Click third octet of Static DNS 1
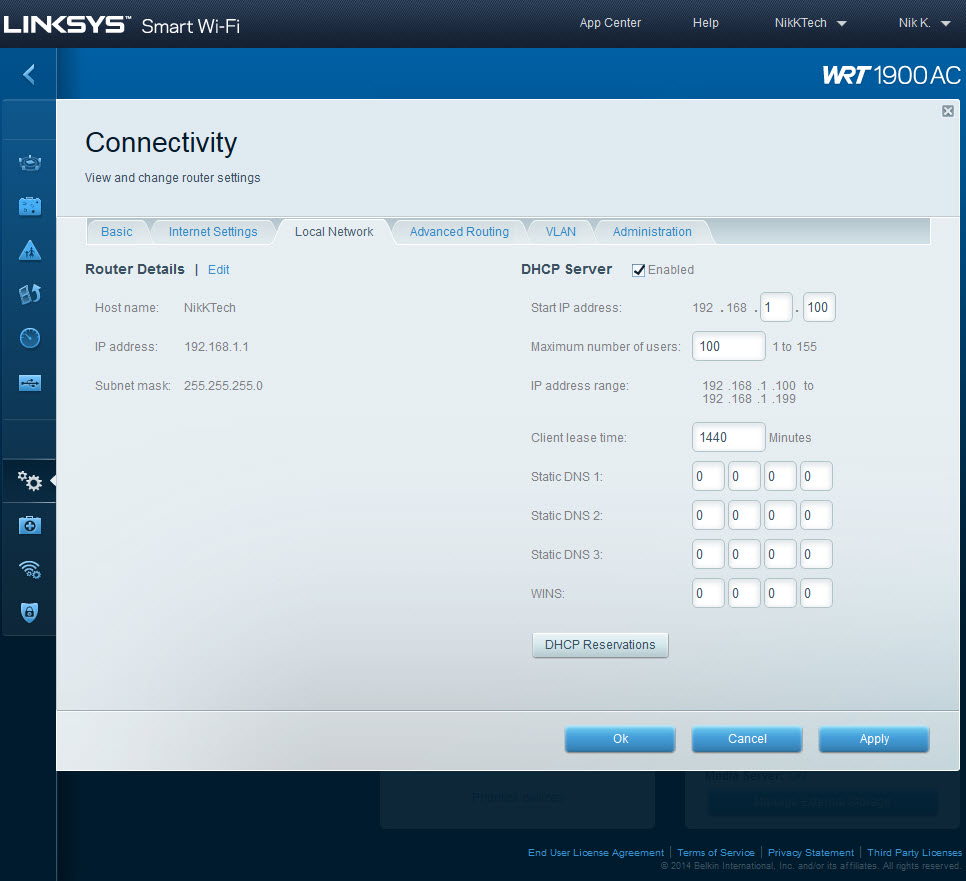This screenshot has height=881, width=966. [780, 476]
